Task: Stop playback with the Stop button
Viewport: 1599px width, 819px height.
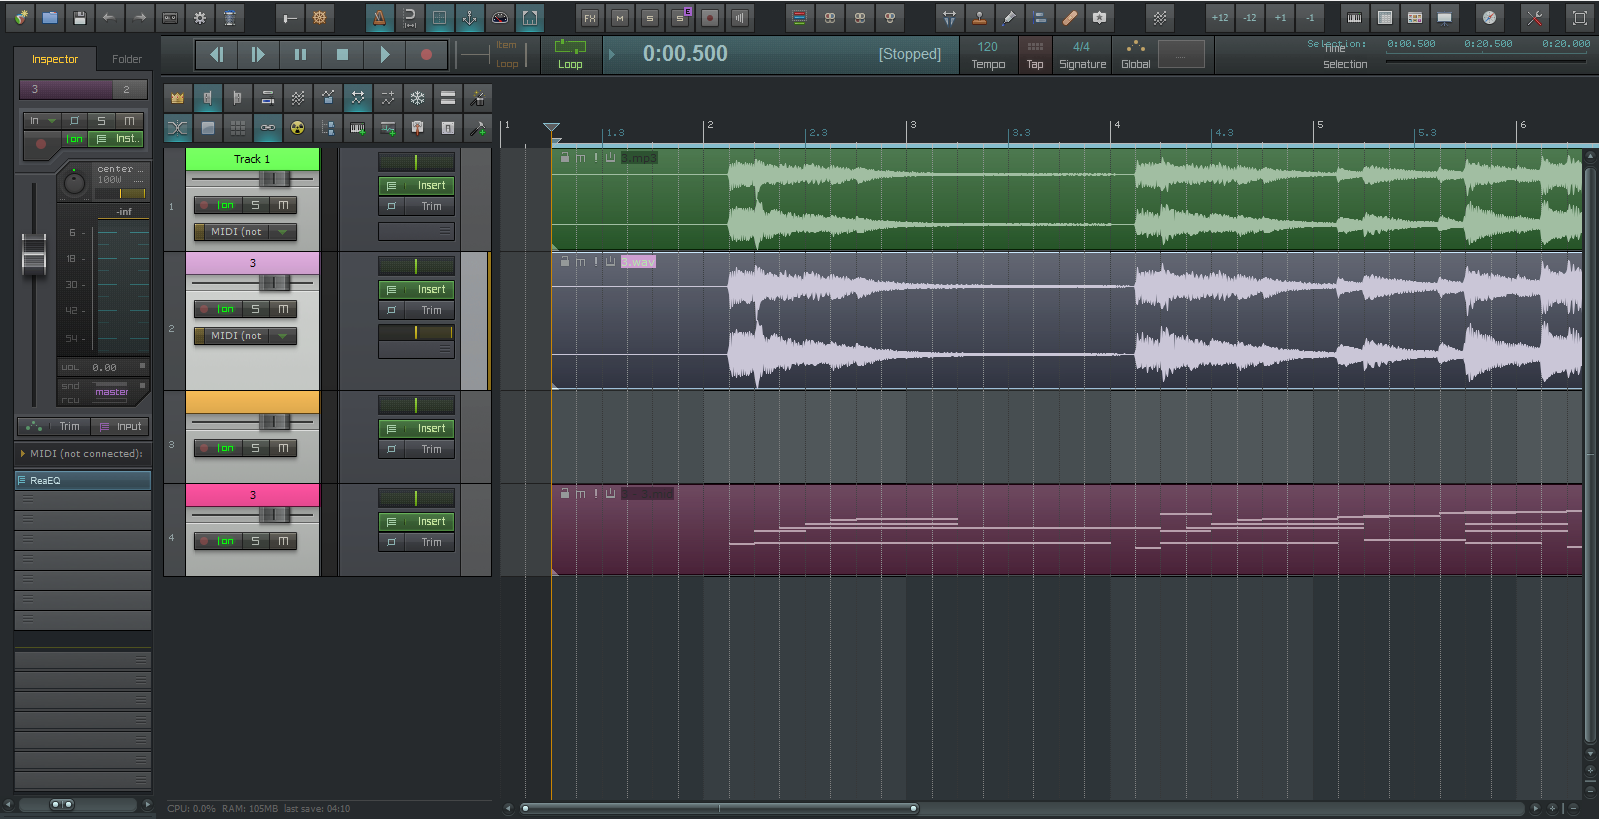Action: point(342,55)
